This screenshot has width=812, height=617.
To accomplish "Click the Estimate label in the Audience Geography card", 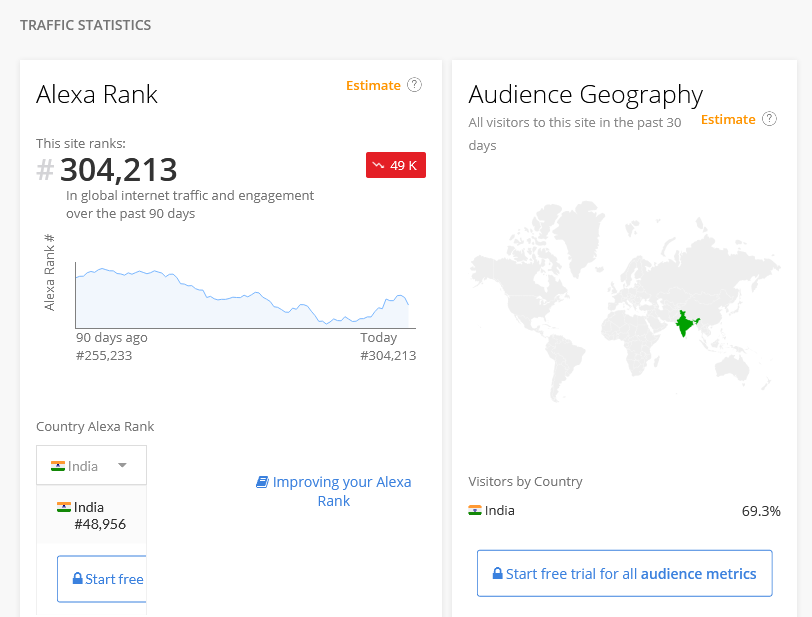I will pos(728,120).
